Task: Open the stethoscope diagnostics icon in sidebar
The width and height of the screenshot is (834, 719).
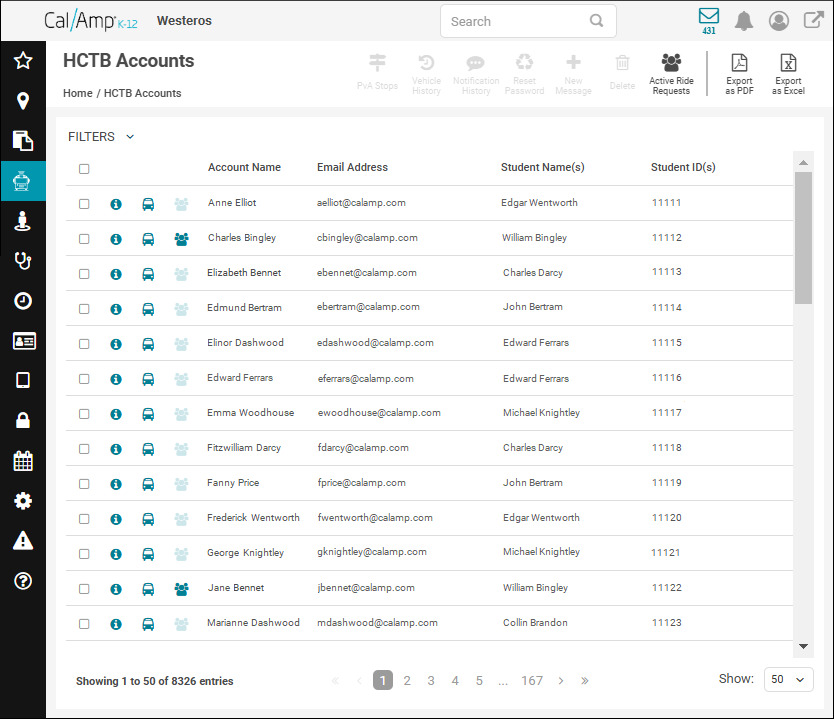Action: pos(23,261)
